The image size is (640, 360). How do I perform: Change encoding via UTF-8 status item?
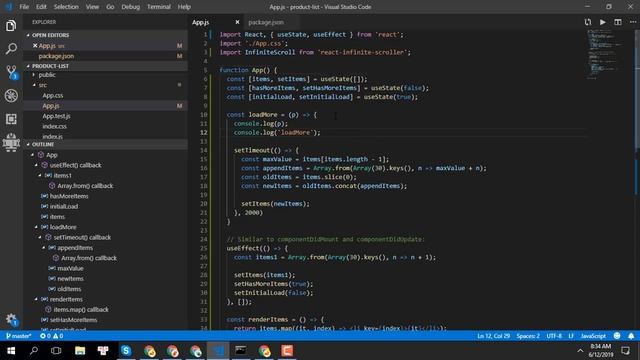tap(554, 336)
